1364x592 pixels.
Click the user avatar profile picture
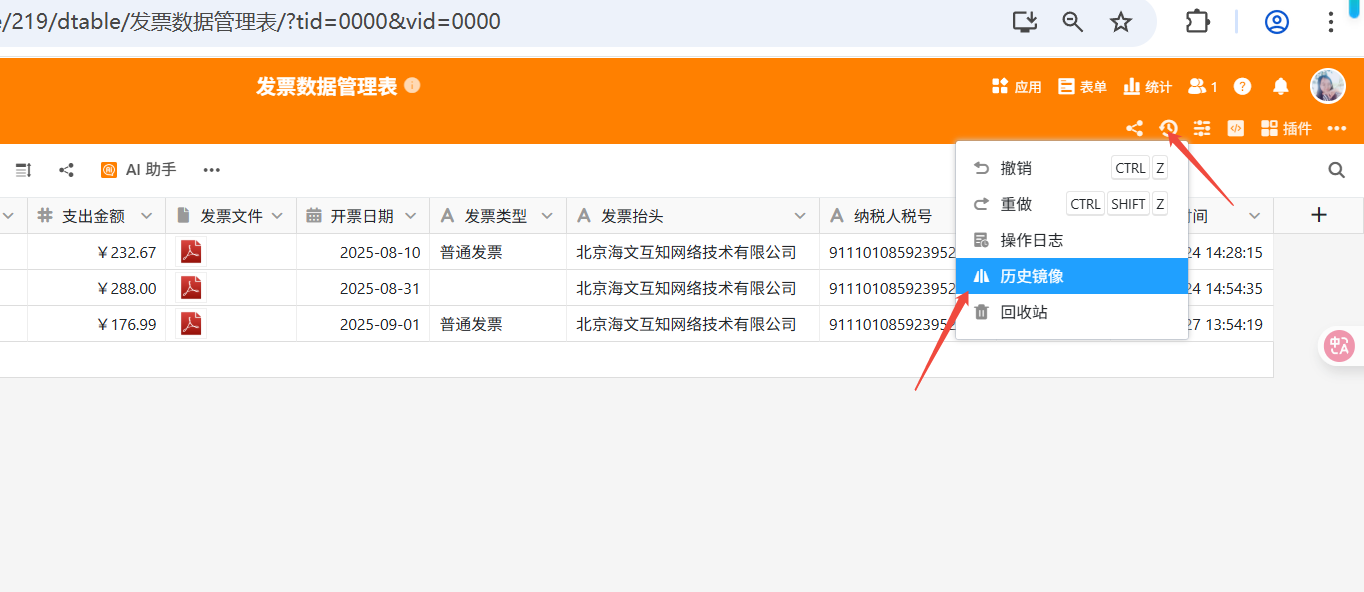(1328, 86)
